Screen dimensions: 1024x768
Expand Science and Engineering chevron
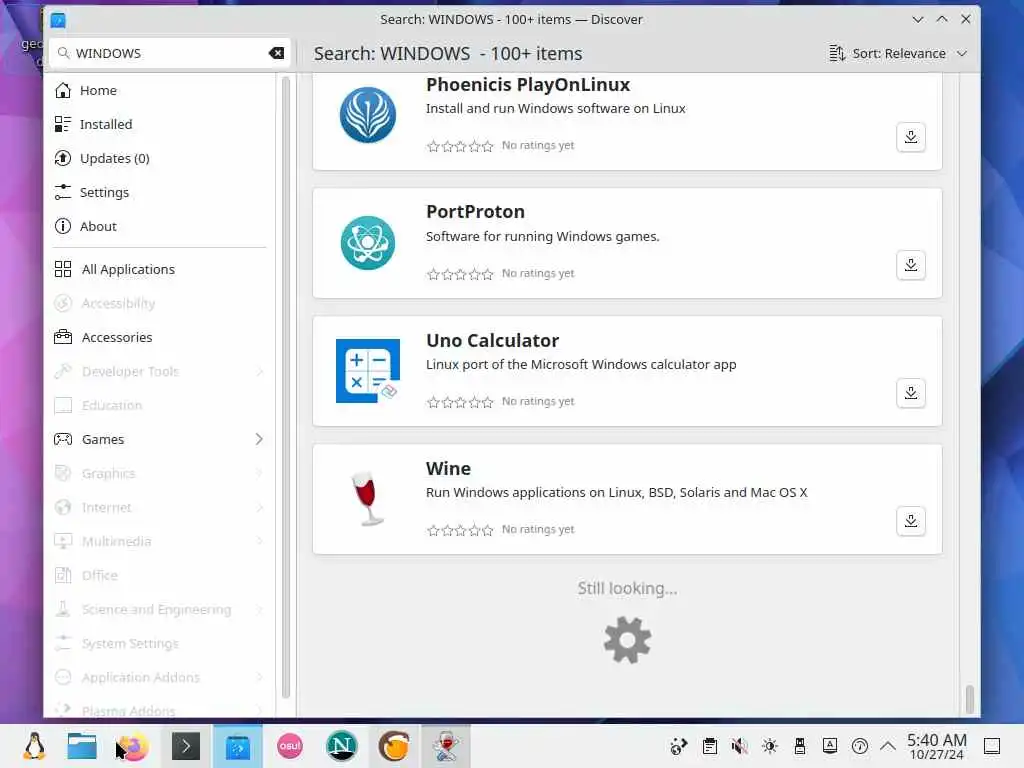coord(259,609)
